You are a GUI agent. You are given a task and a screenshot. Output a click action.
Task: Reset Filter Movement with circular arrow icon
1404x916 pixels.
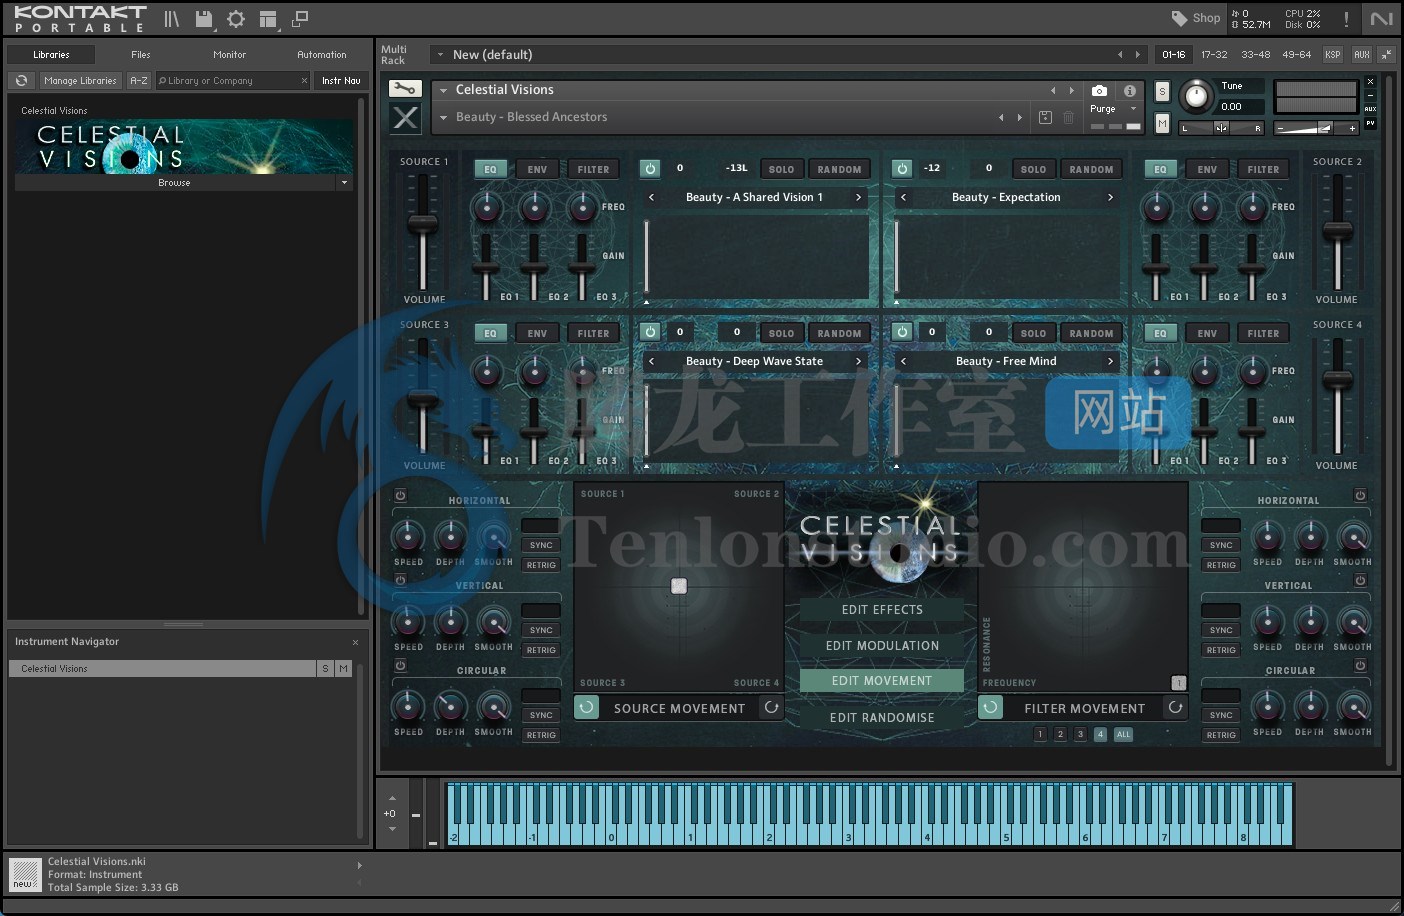(x=1176, y=707)
